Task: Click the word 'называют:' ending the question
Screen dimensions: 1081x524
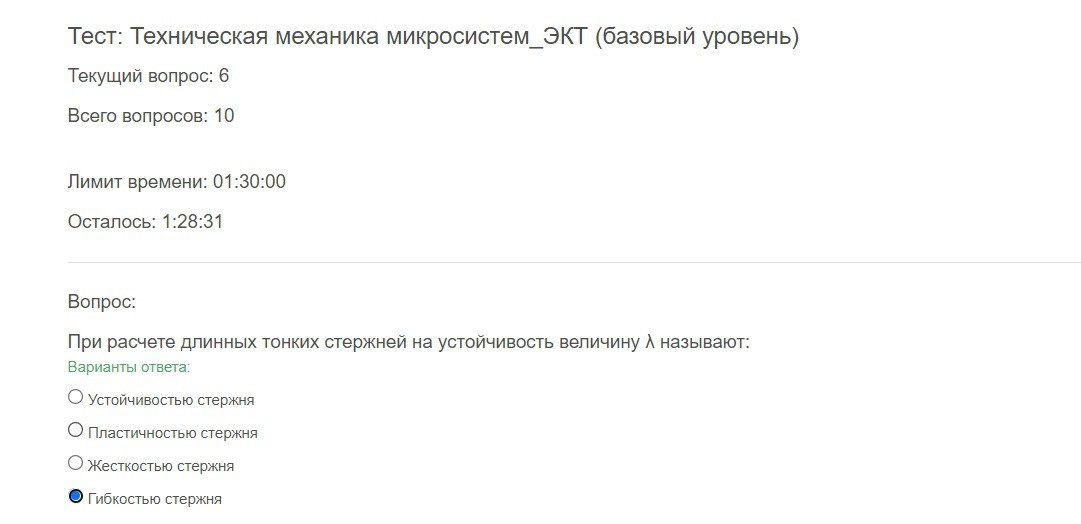Action: pyautogui.click(x=705, y=342)
